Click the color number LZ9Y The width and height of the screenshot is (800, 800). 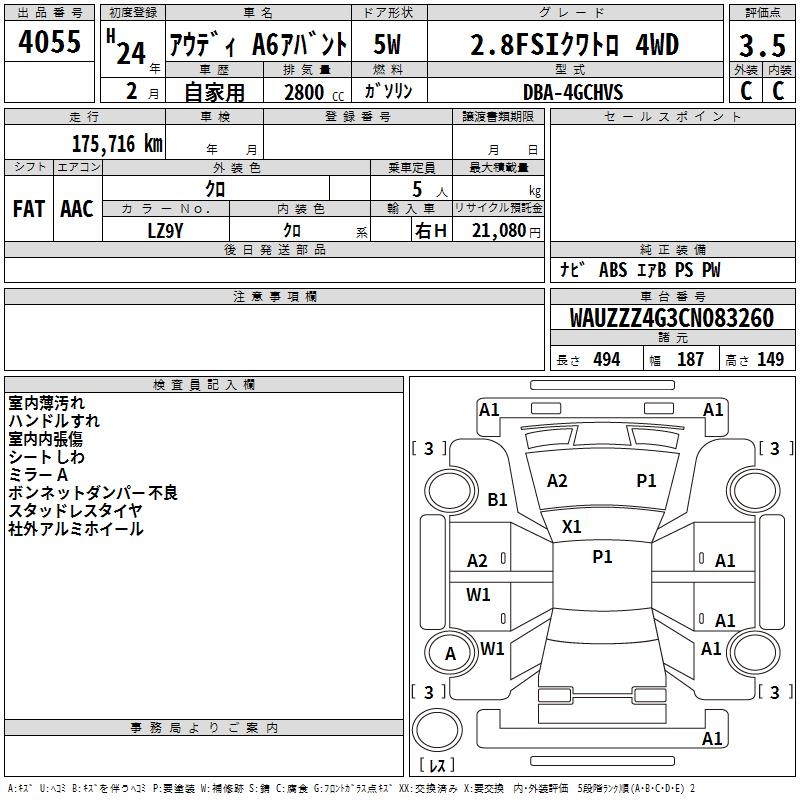click(x=165, y=229)
